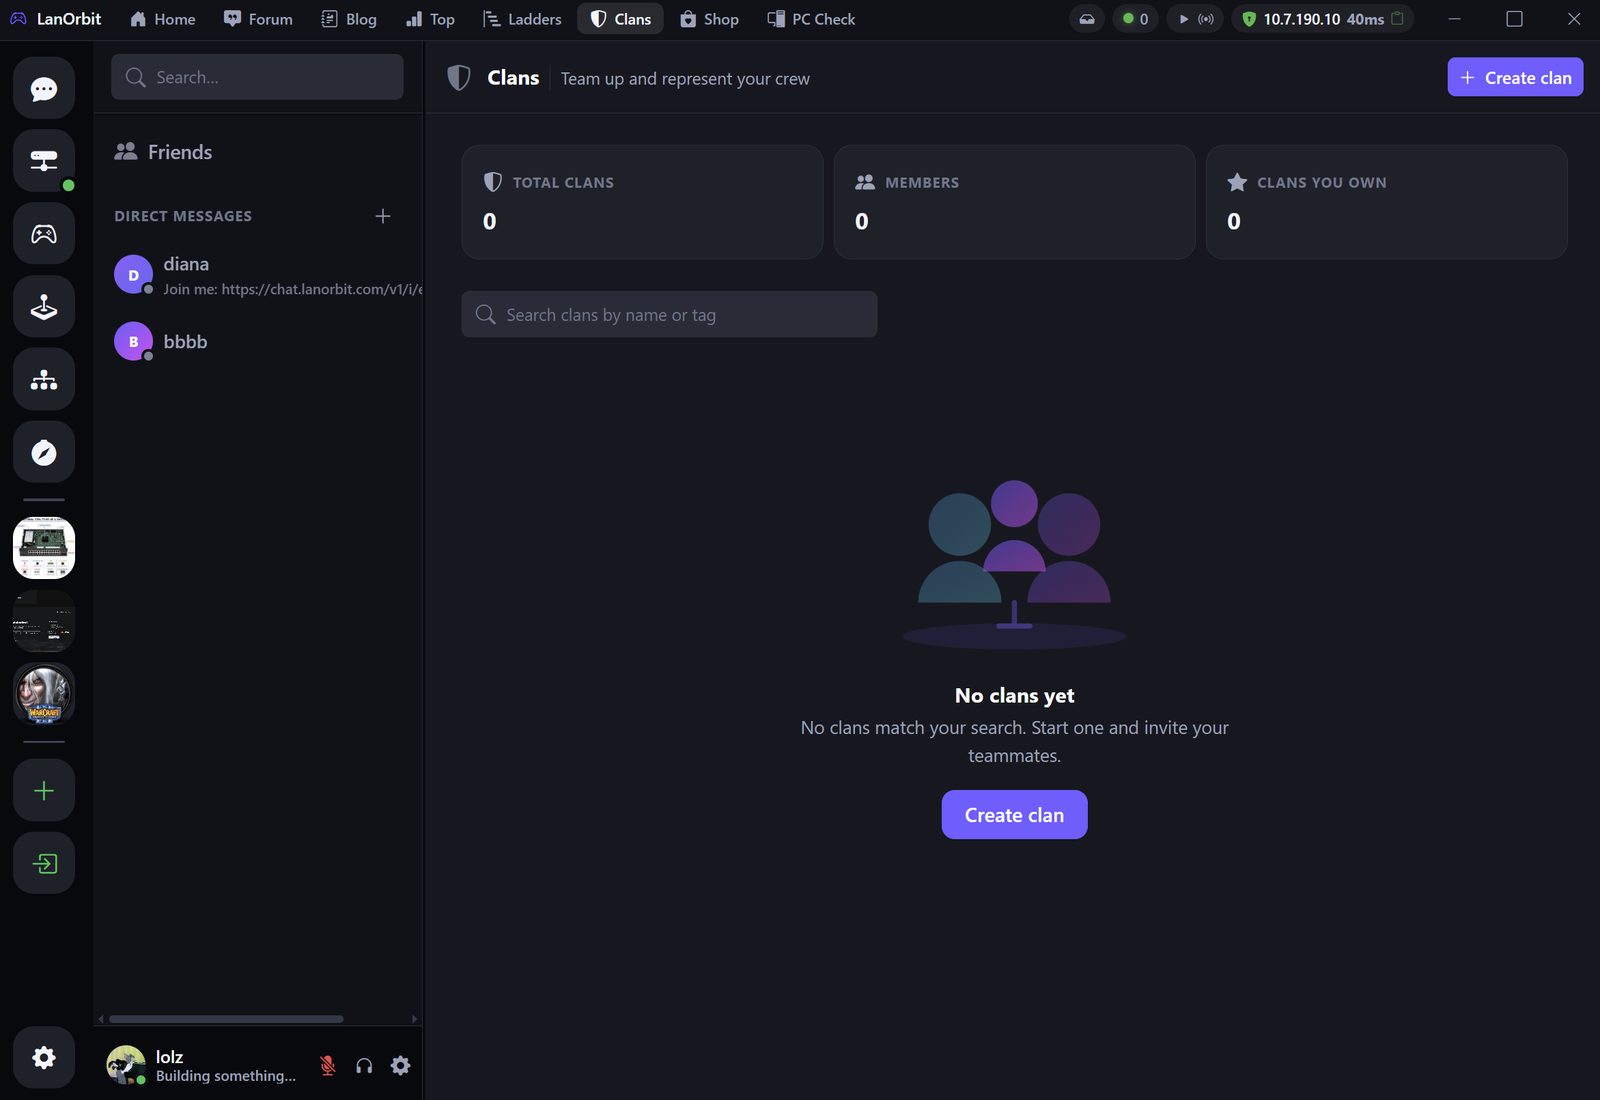Viewport: 1600px width, 1100px height.
Task: Open user settings gear next to headphones
Action: tap(400, 1065)
